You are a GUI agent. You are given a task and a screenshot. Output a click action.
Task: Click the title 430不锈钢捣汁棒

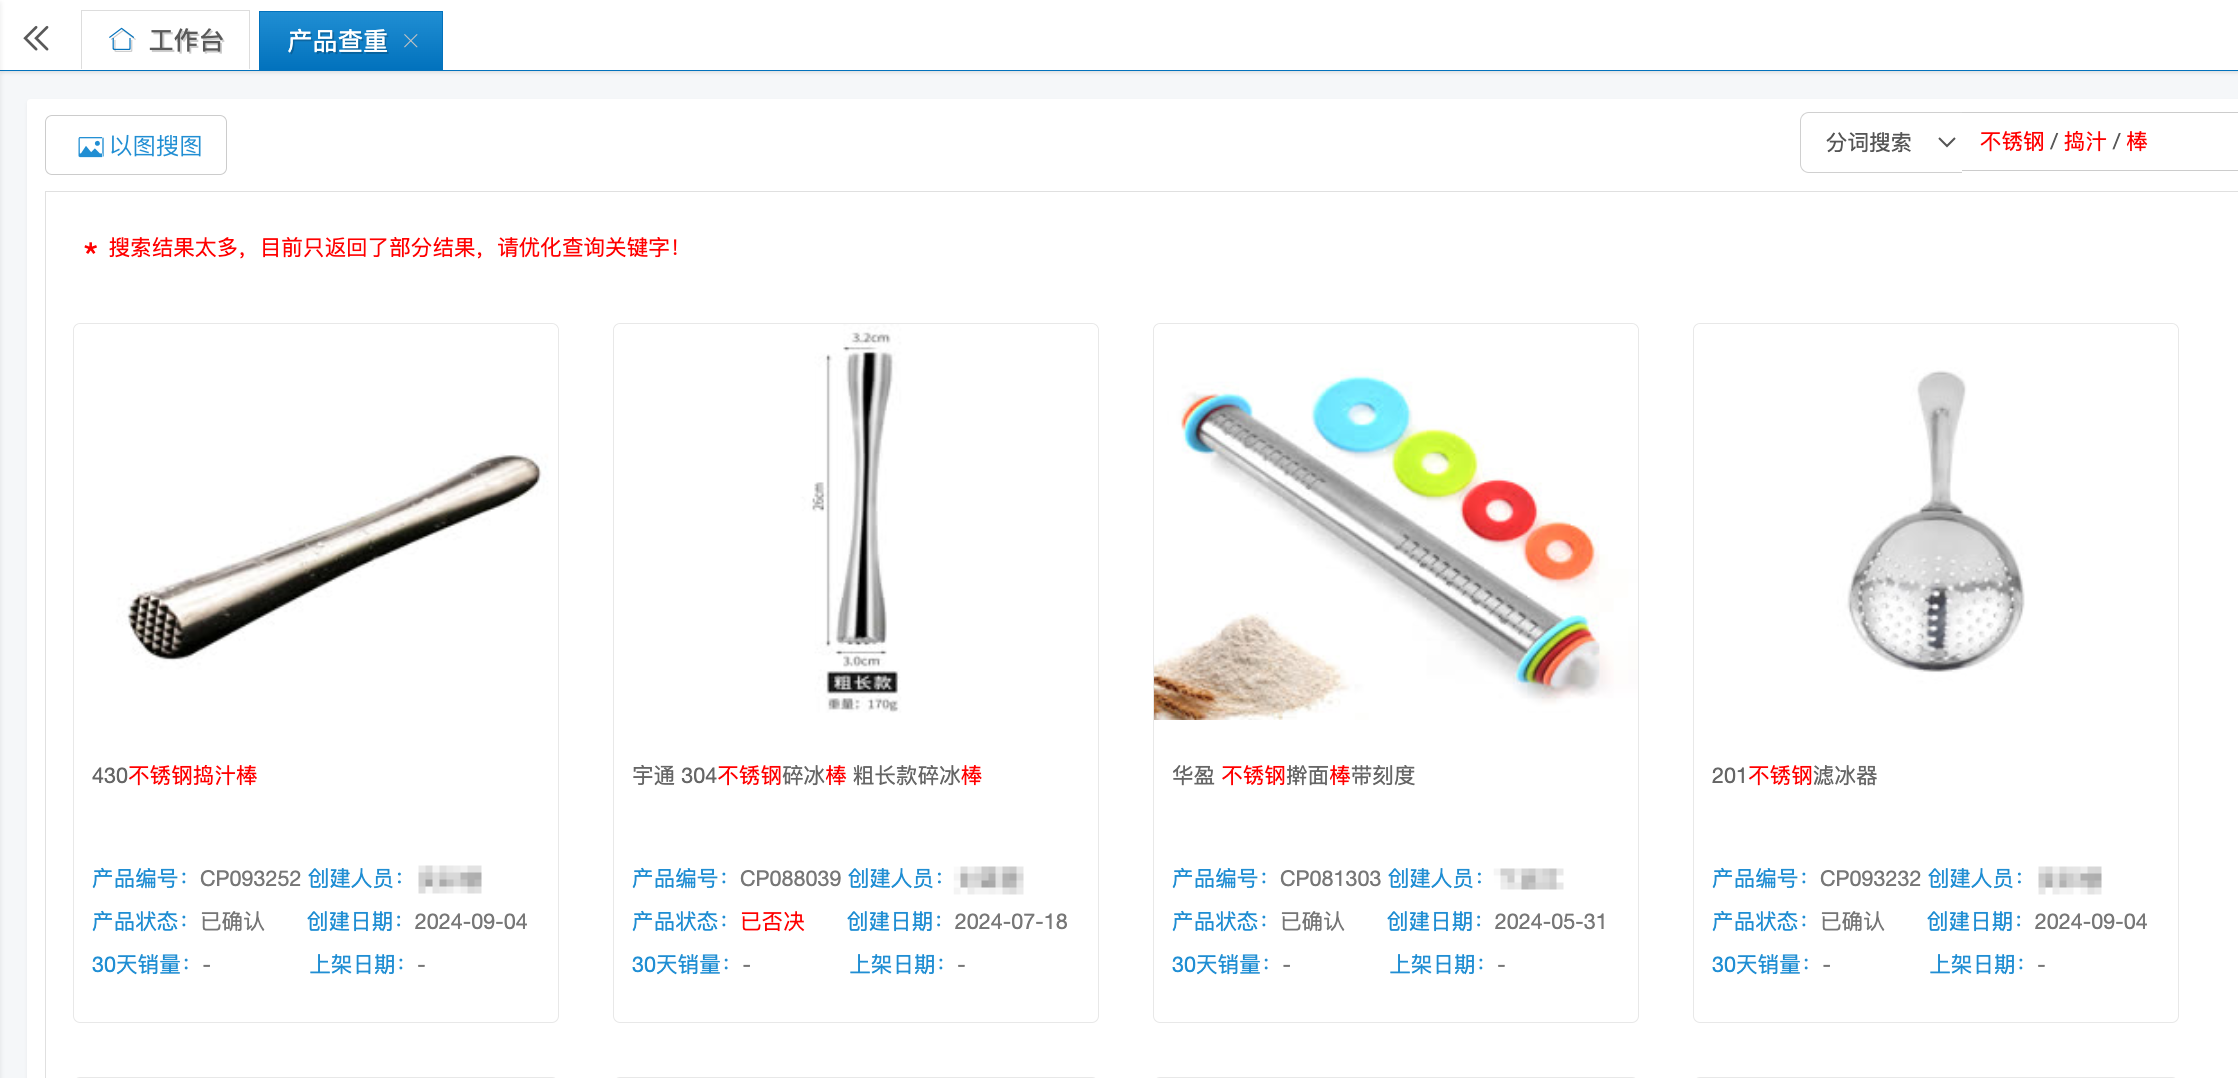coord(174,775)
